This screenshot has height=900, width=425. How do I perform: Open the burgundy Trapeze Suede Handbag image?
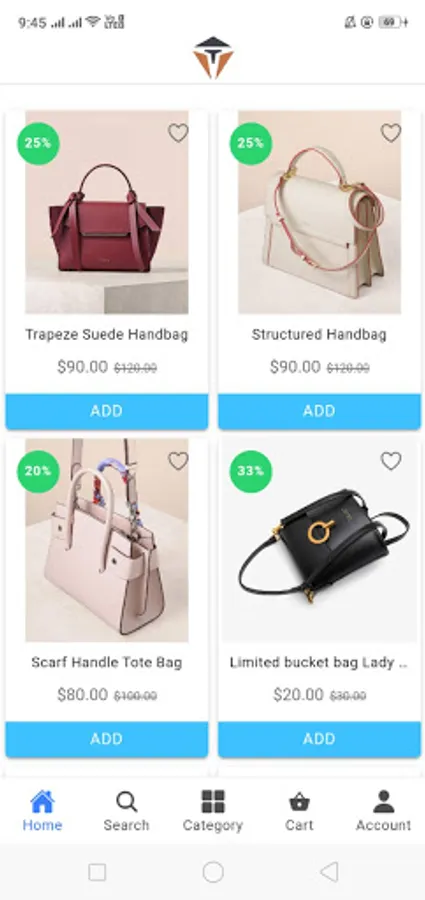click(x=107, y=212)
